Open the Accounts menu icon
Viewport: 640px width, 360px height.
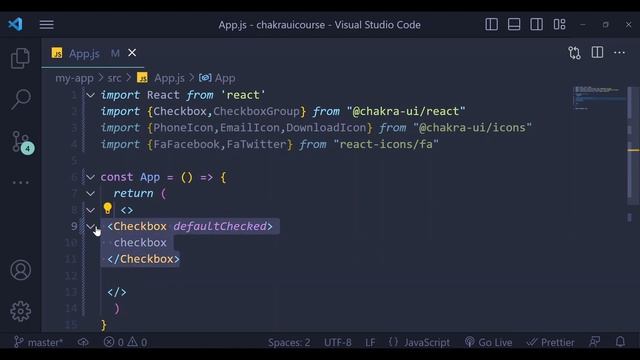pyautogui.click(x=20, y=270)
